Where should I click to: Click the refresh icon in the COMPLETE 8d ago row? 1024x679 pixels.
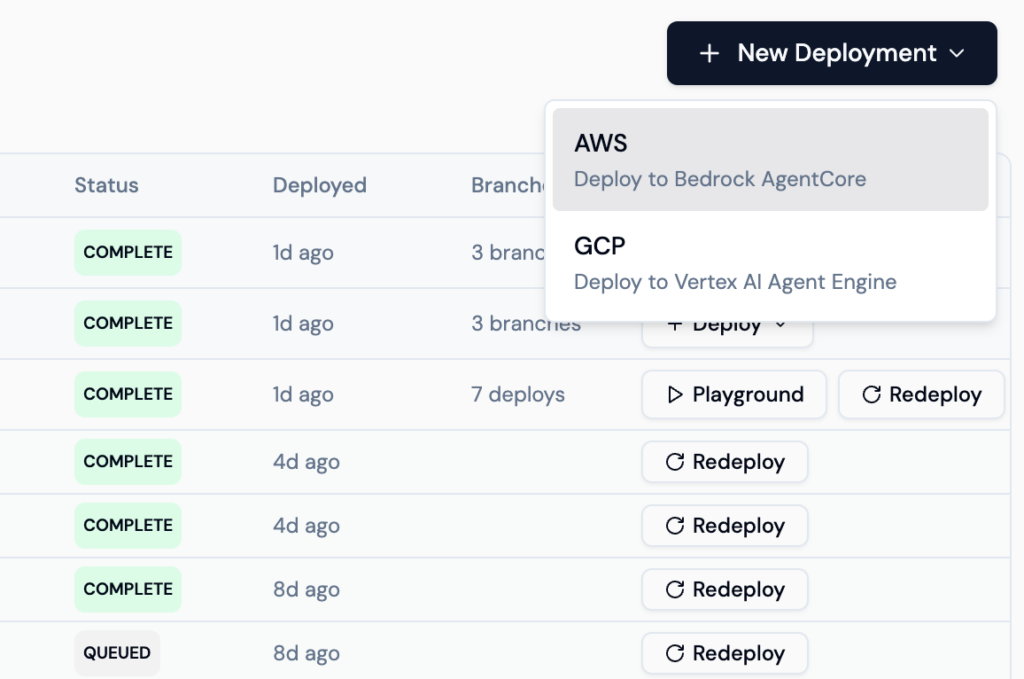tap(675, 590)
